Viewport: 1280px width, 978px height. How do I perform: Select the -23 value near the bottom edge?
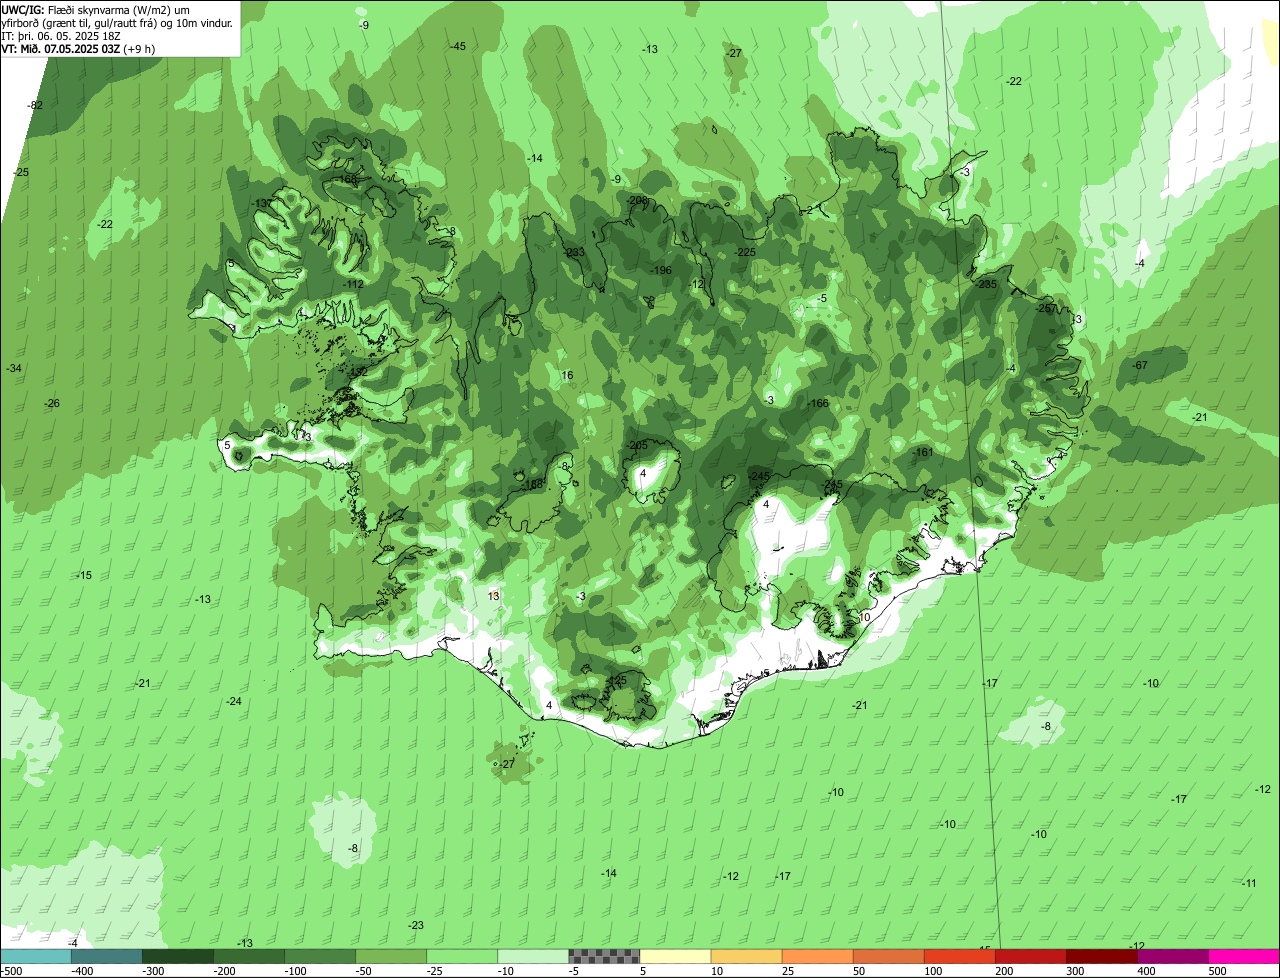coord(416,925)
